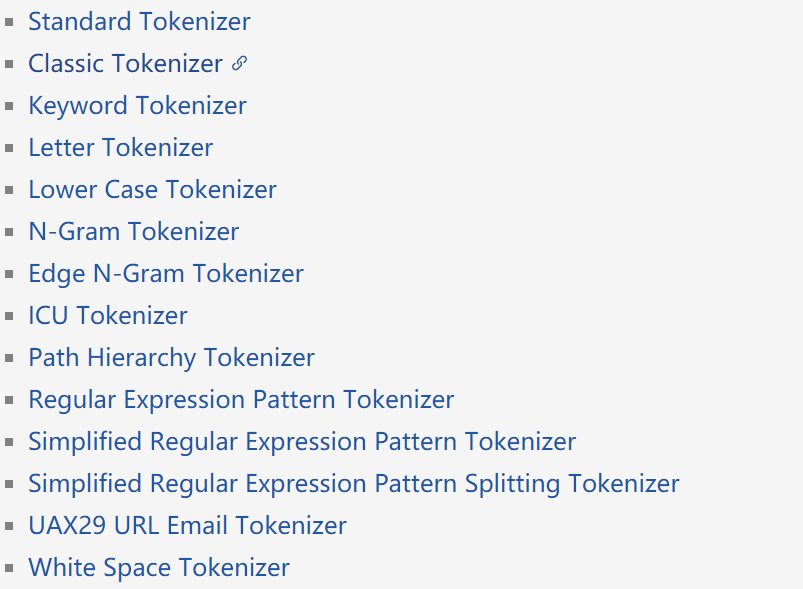Click the bullet beside Standard Tokenizer
The image size is (803, 589).
10,21
